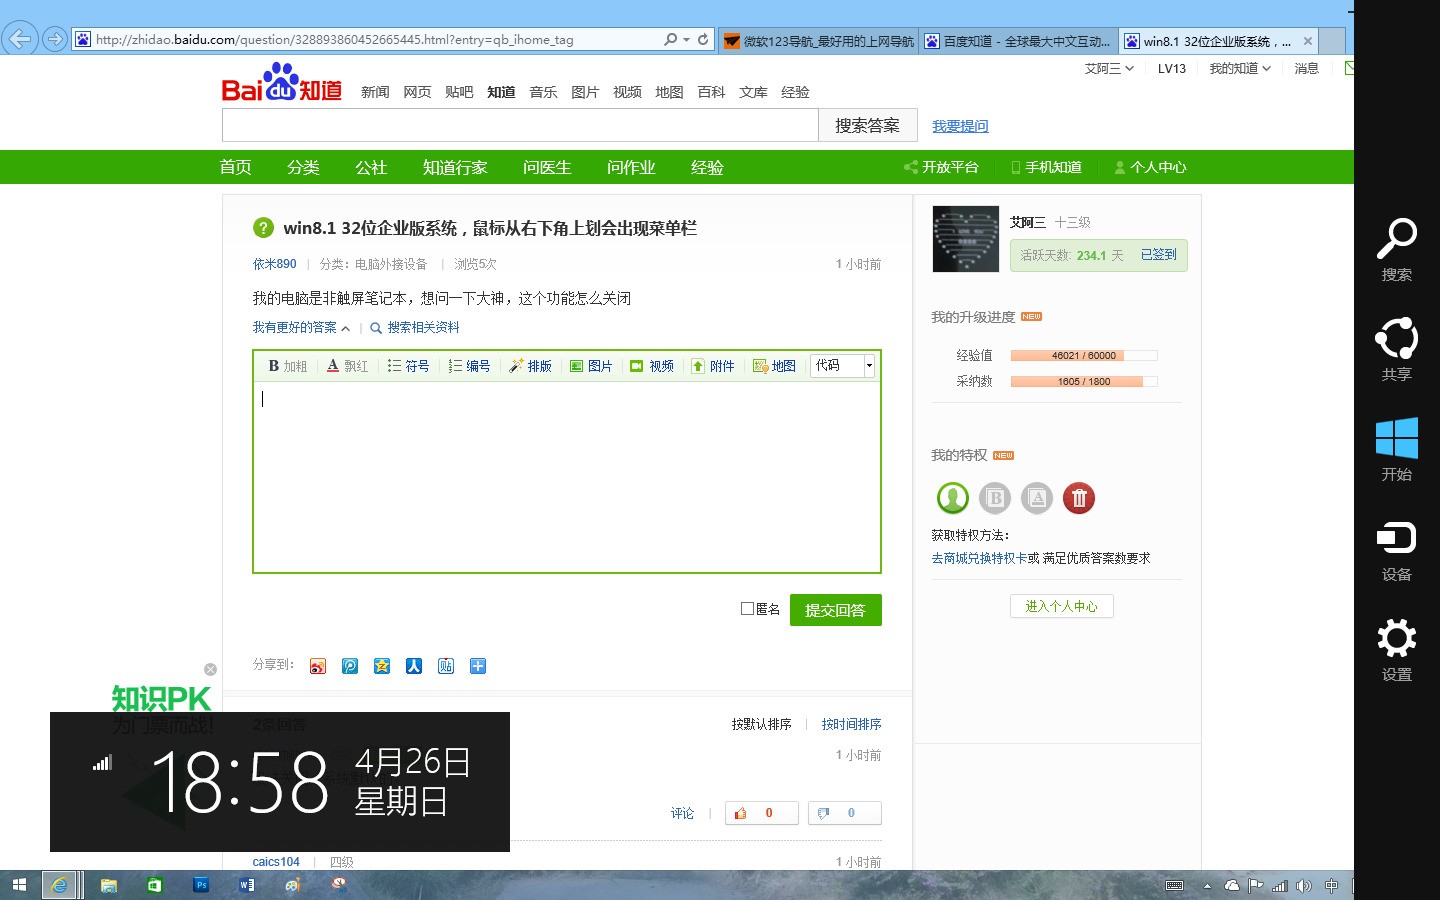This screenshot has height=900, width=1440.
Task: Open Windows Store from taskbar
Action: click(x=155, y=885)
